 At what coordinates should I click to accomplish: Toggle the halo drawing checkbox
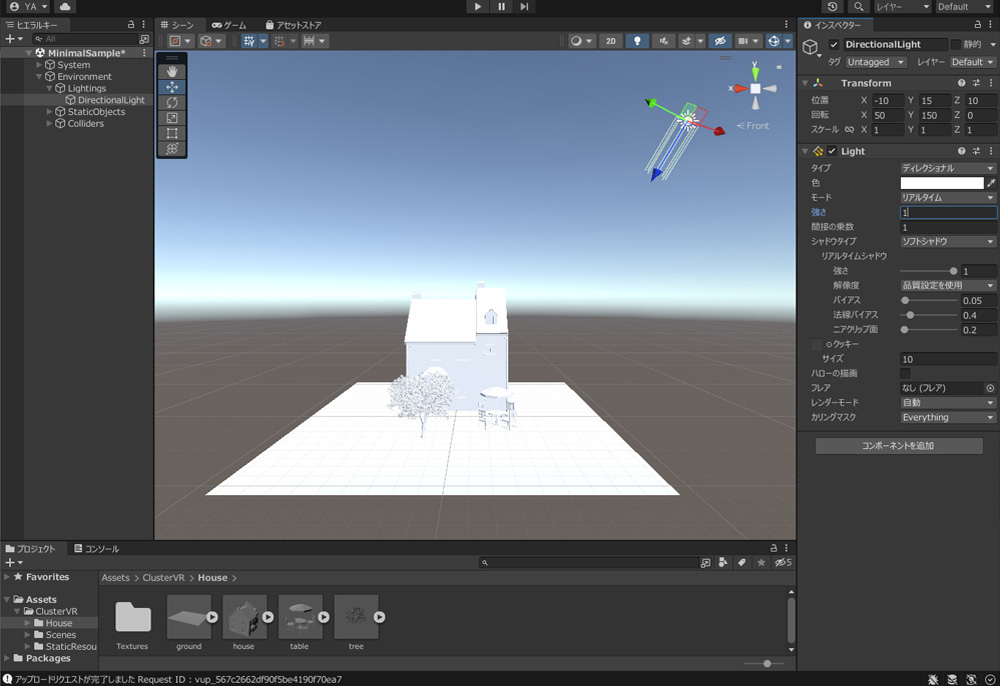(905, 373)
